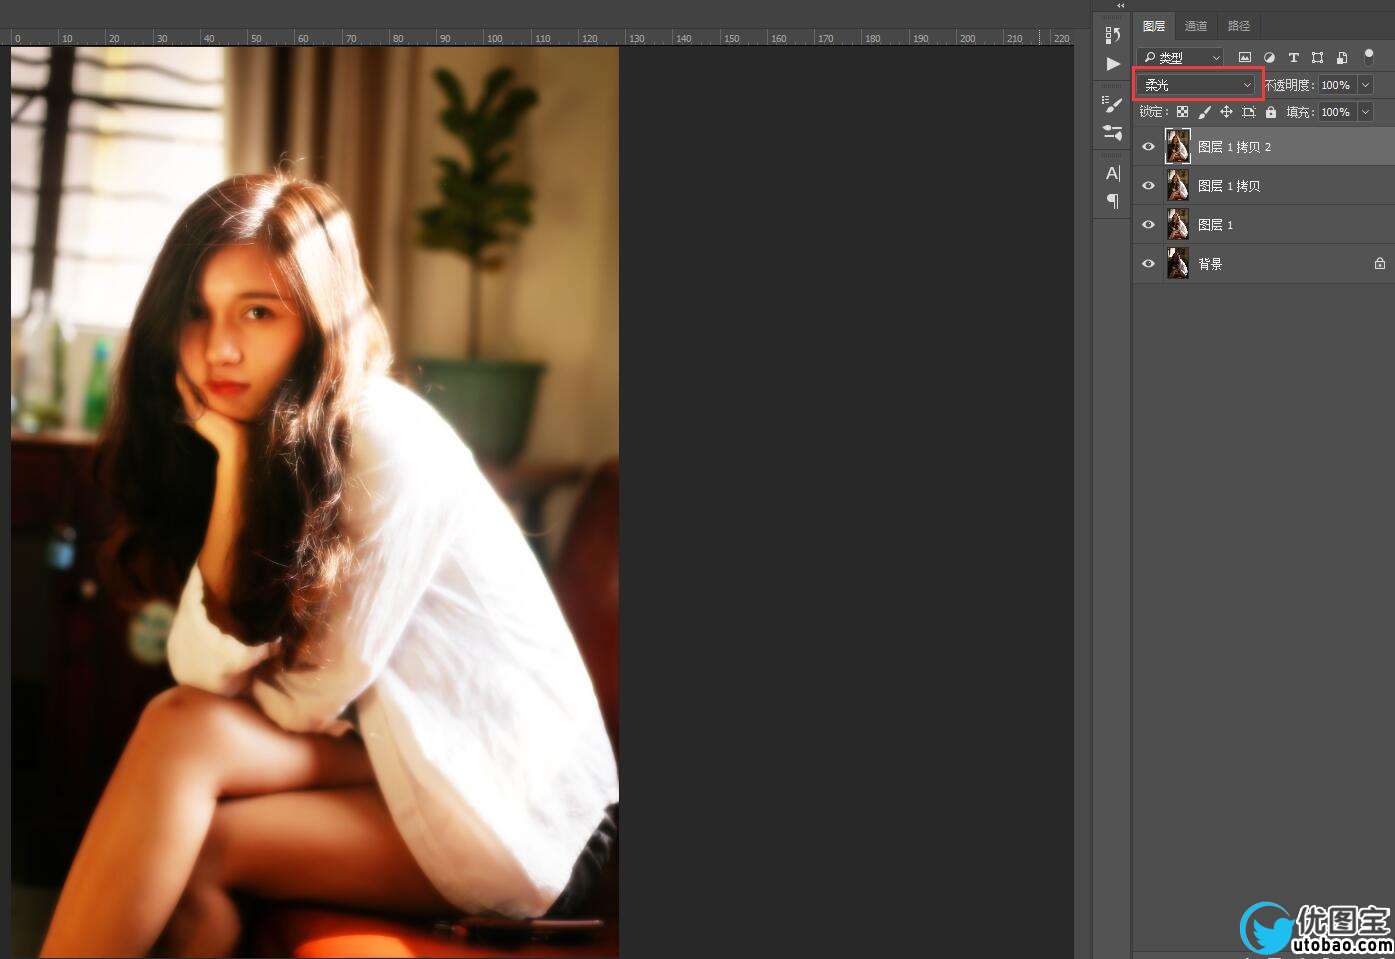Switch to the 路径 tab
The width and height of the screenshot is (1395, 959).
[x=1239, y=26]
